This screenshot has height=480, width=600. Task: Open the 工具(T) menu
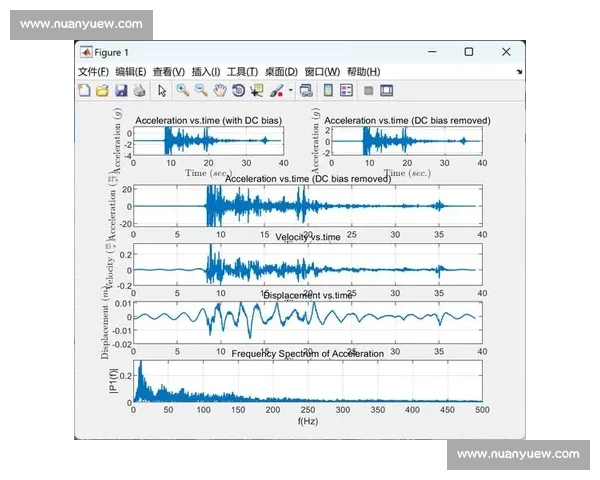coord(242,72)
